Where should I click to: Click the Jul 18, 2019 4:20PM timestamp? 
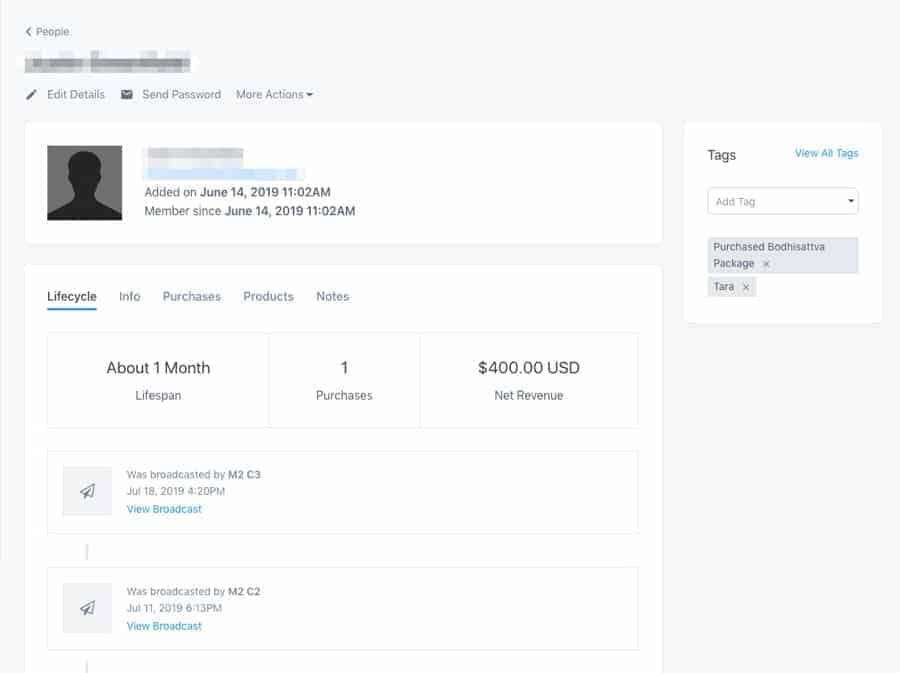176,491
